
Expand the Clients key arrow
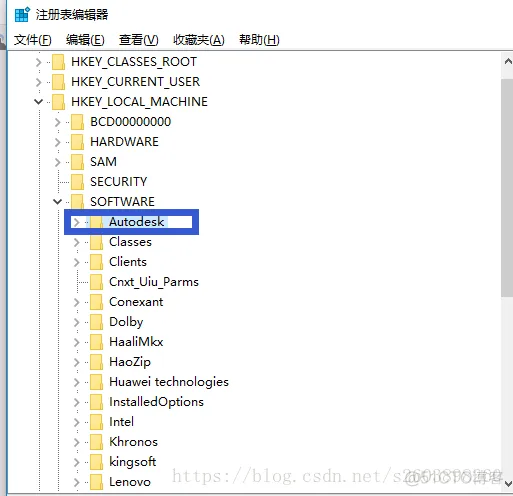[76, 262]
